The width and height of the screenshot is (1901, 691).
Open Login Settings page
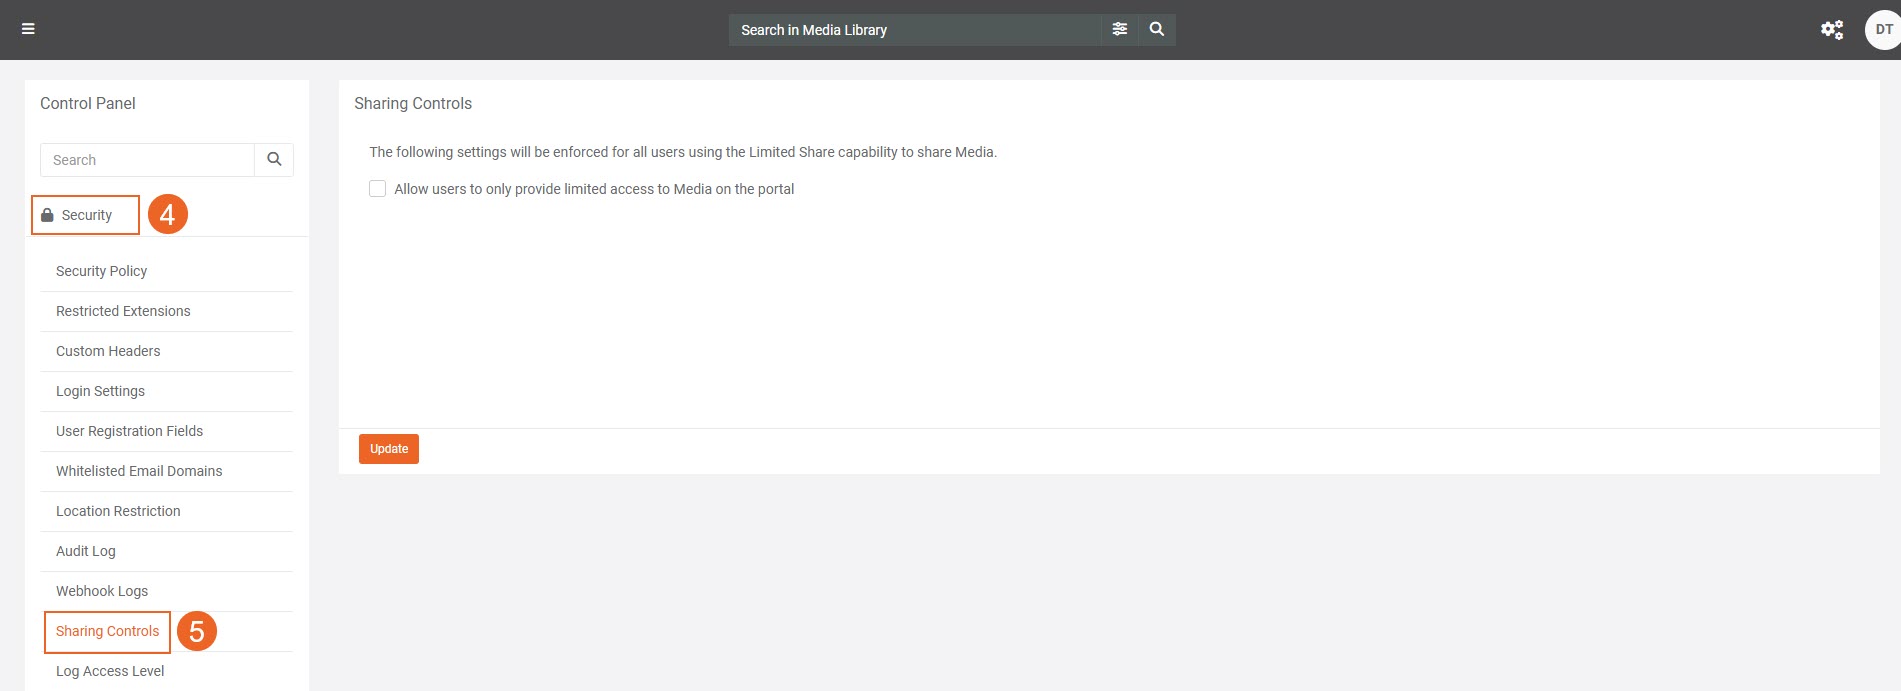[100, 391]
